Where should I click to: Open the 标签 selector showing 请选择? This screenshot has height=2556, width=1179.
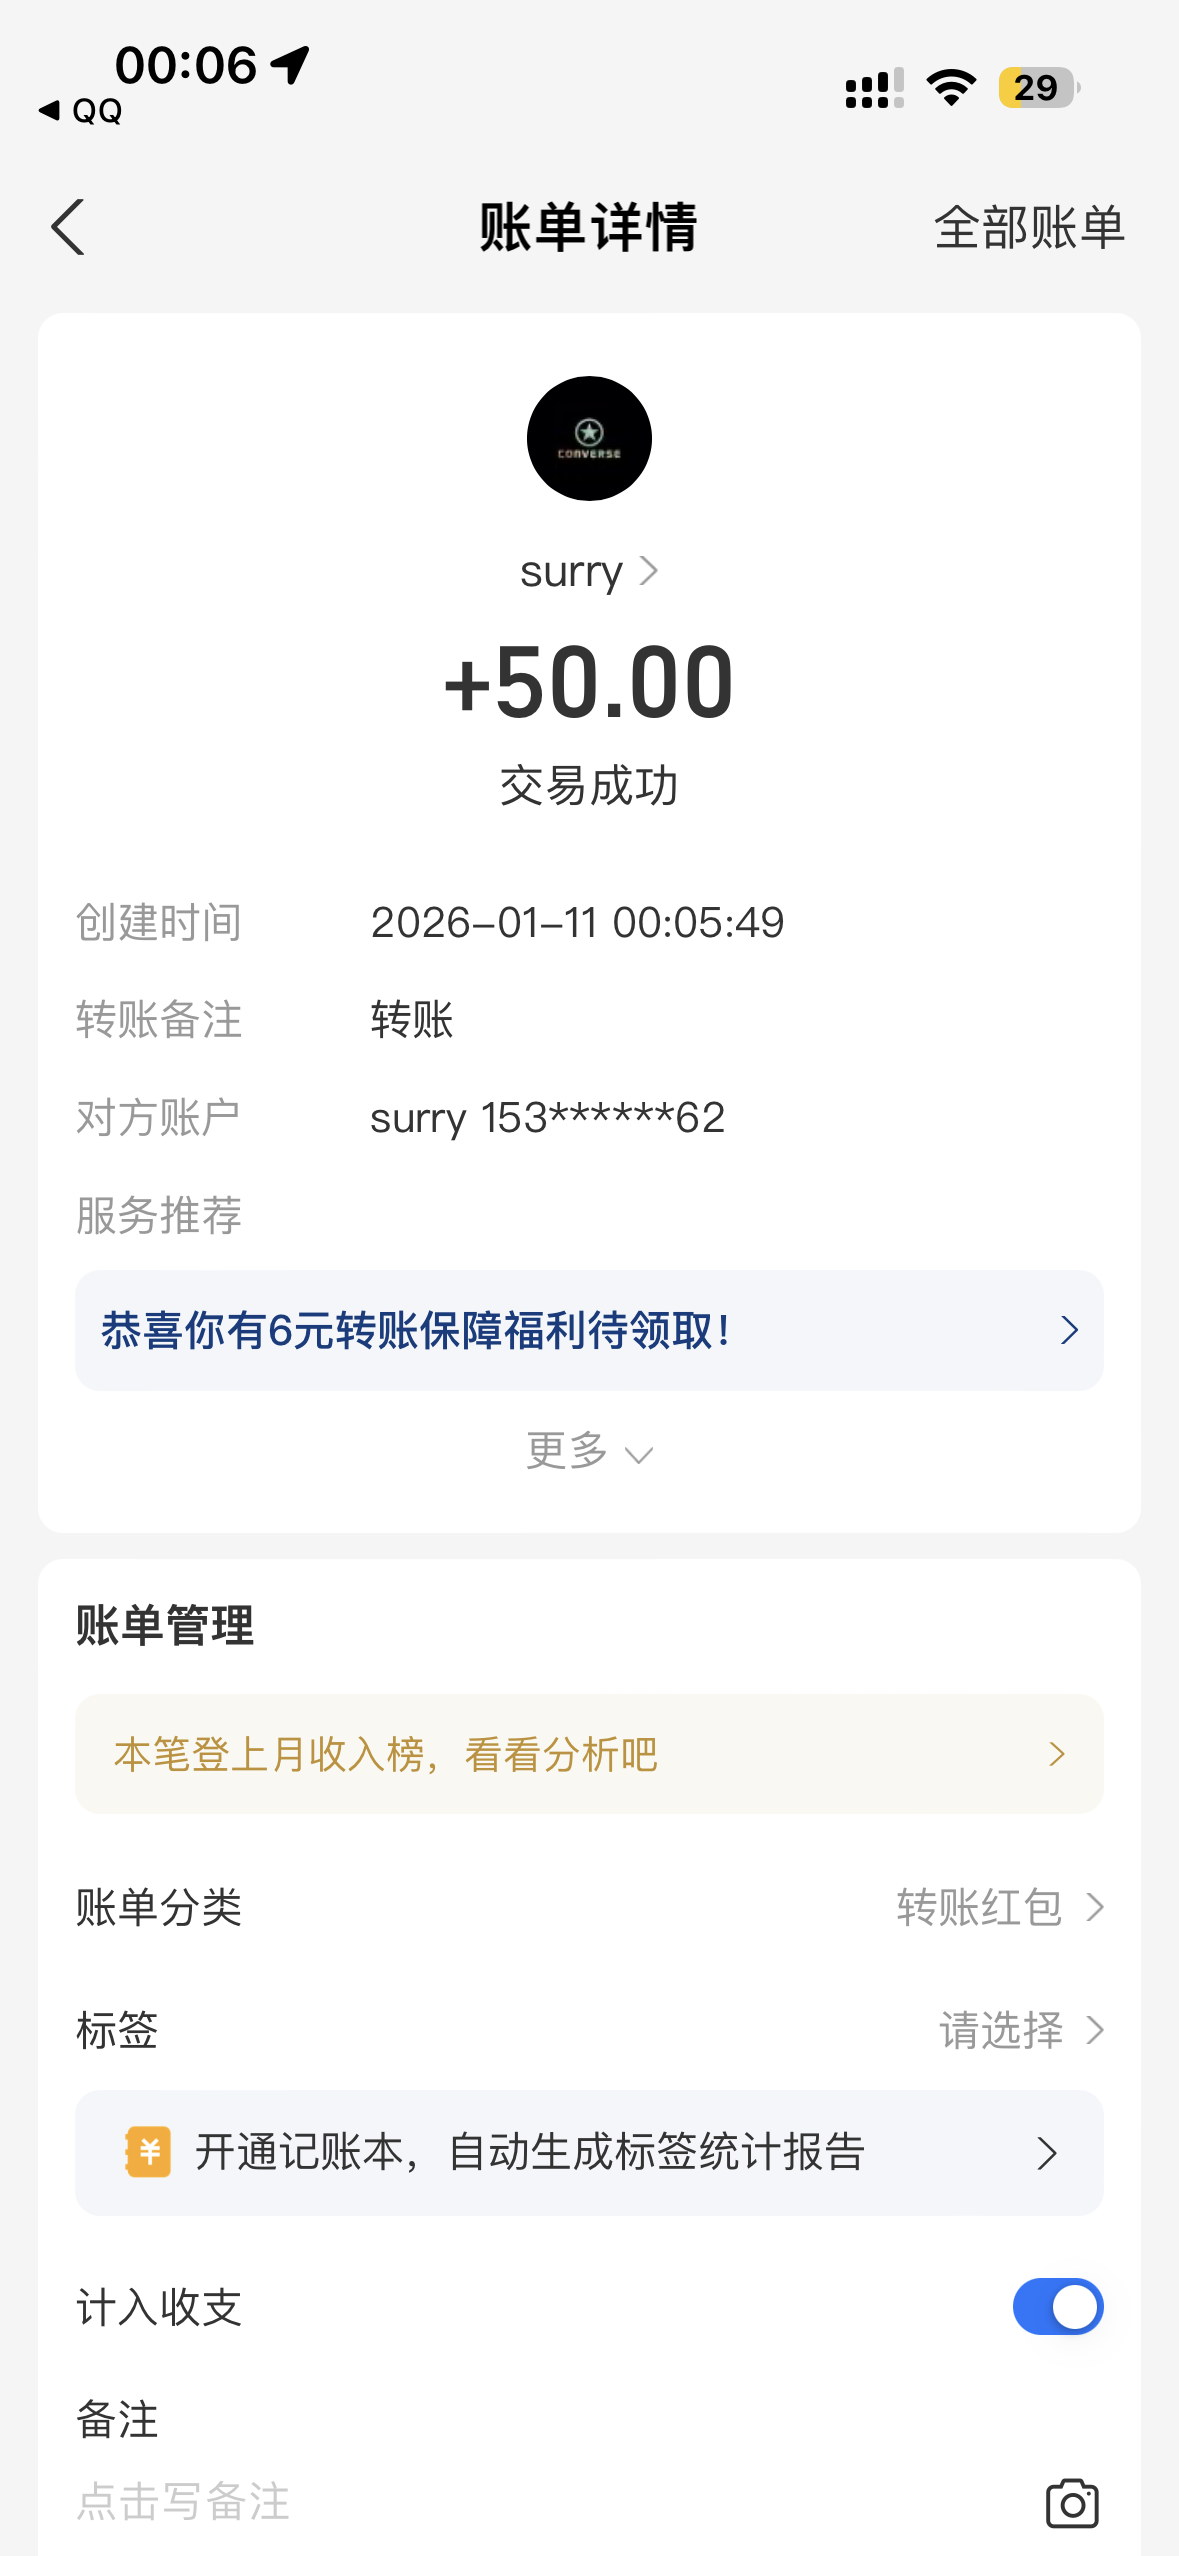point(1020,2031)
